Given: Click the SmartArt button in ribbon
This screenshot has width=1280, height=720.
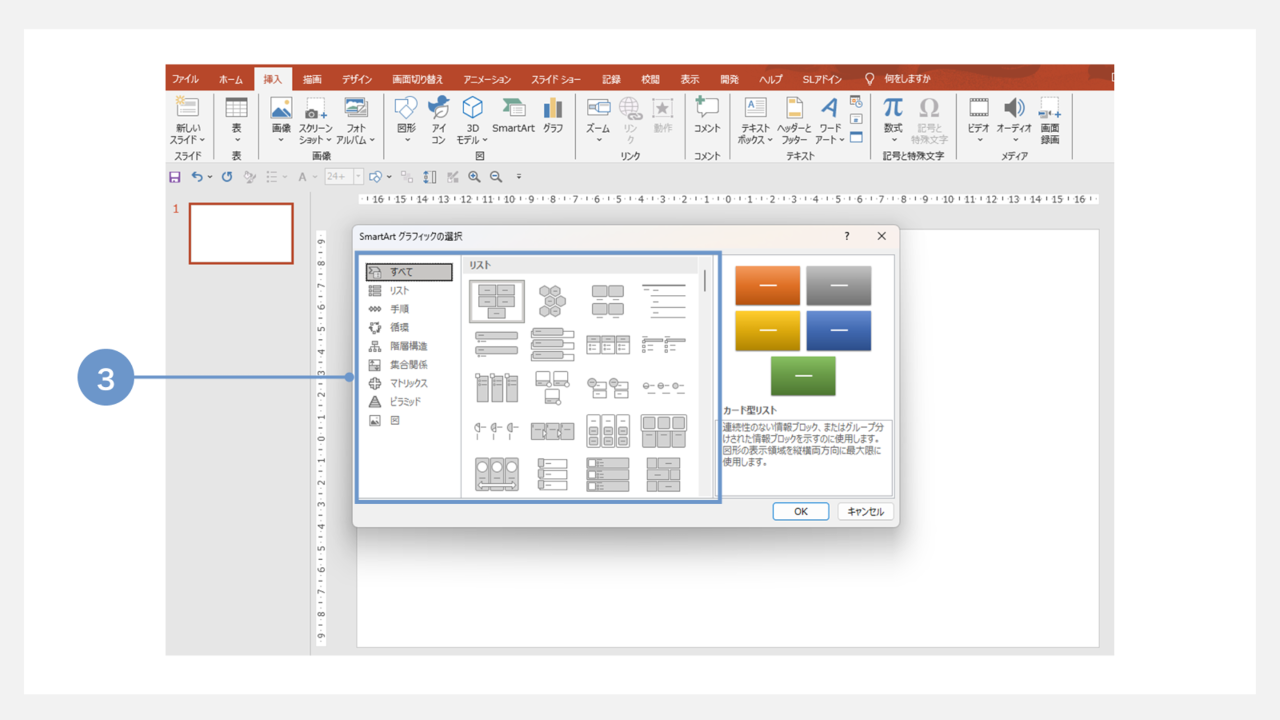Looking at the screenshot, I should tap(513, 115).
